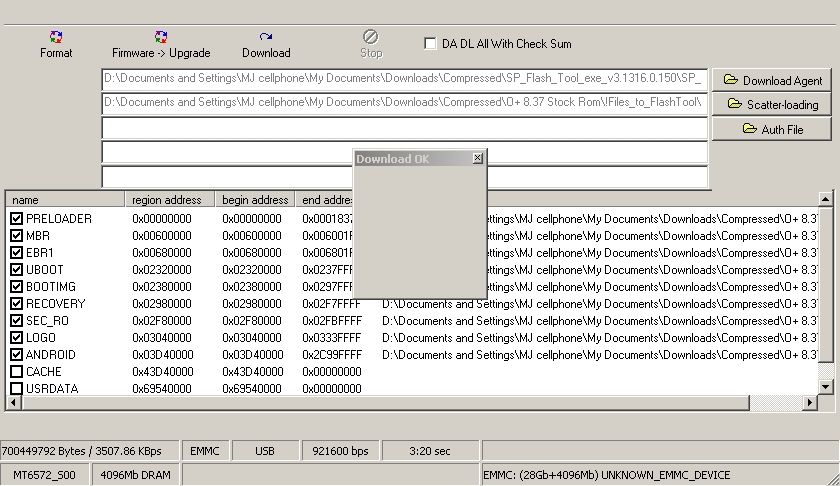Uncheck the PRELOADER partition
This screenshot has width=840, height=486.
(x=16, y=219)
